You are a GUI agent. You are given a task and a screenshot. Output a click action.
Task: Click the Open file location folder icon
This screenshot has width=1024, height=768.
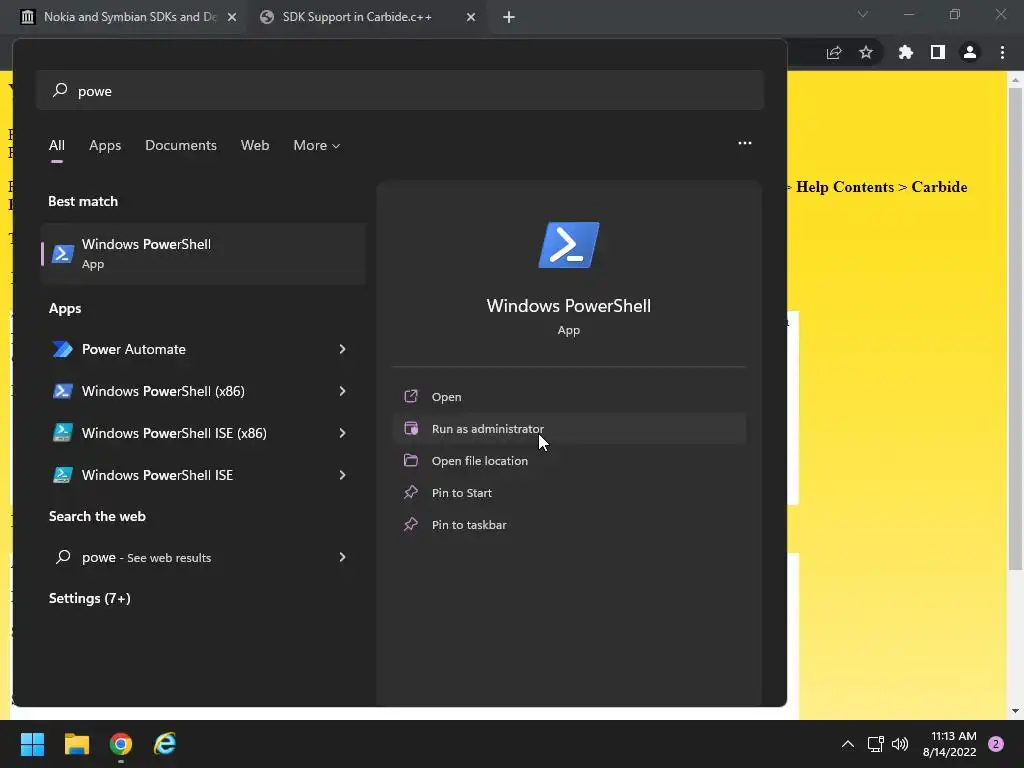(411, 460)
